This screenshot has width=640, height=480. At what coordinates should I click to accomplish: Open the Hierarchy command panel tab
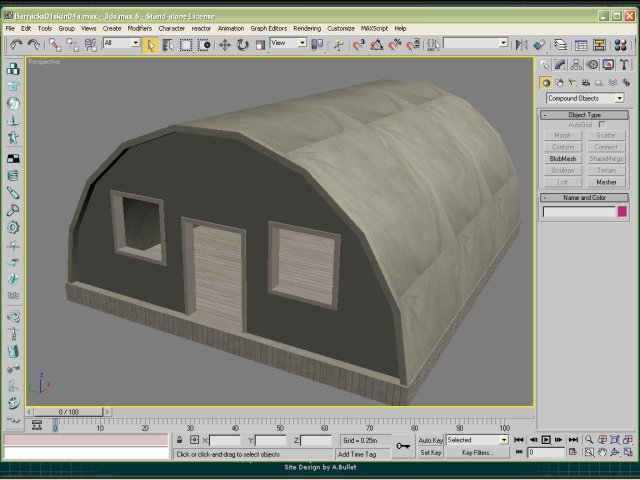578,65
